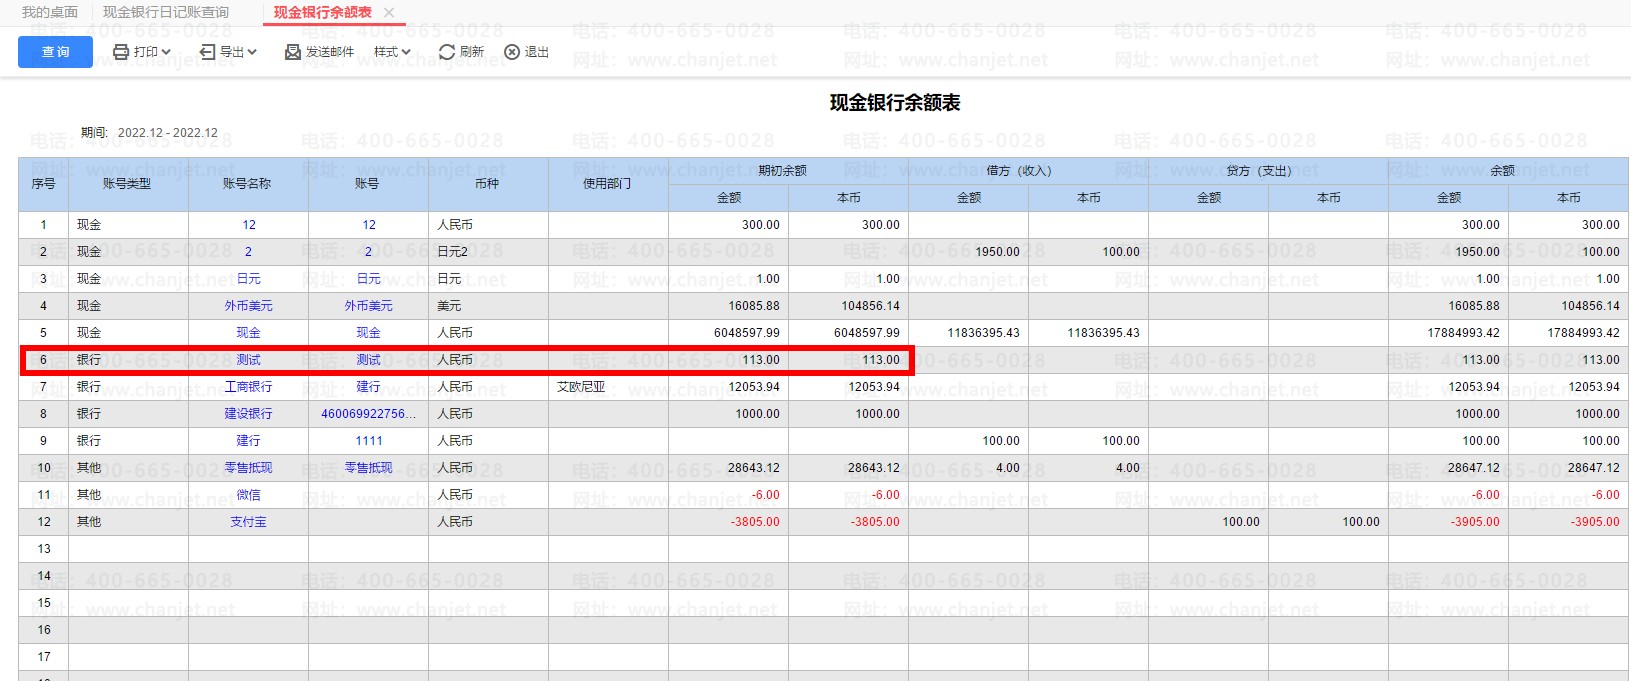This screenshot has width=1631, height=681.
Task: Expand the 打印 dropdown arrow
Action: click(x=166, y=52)
